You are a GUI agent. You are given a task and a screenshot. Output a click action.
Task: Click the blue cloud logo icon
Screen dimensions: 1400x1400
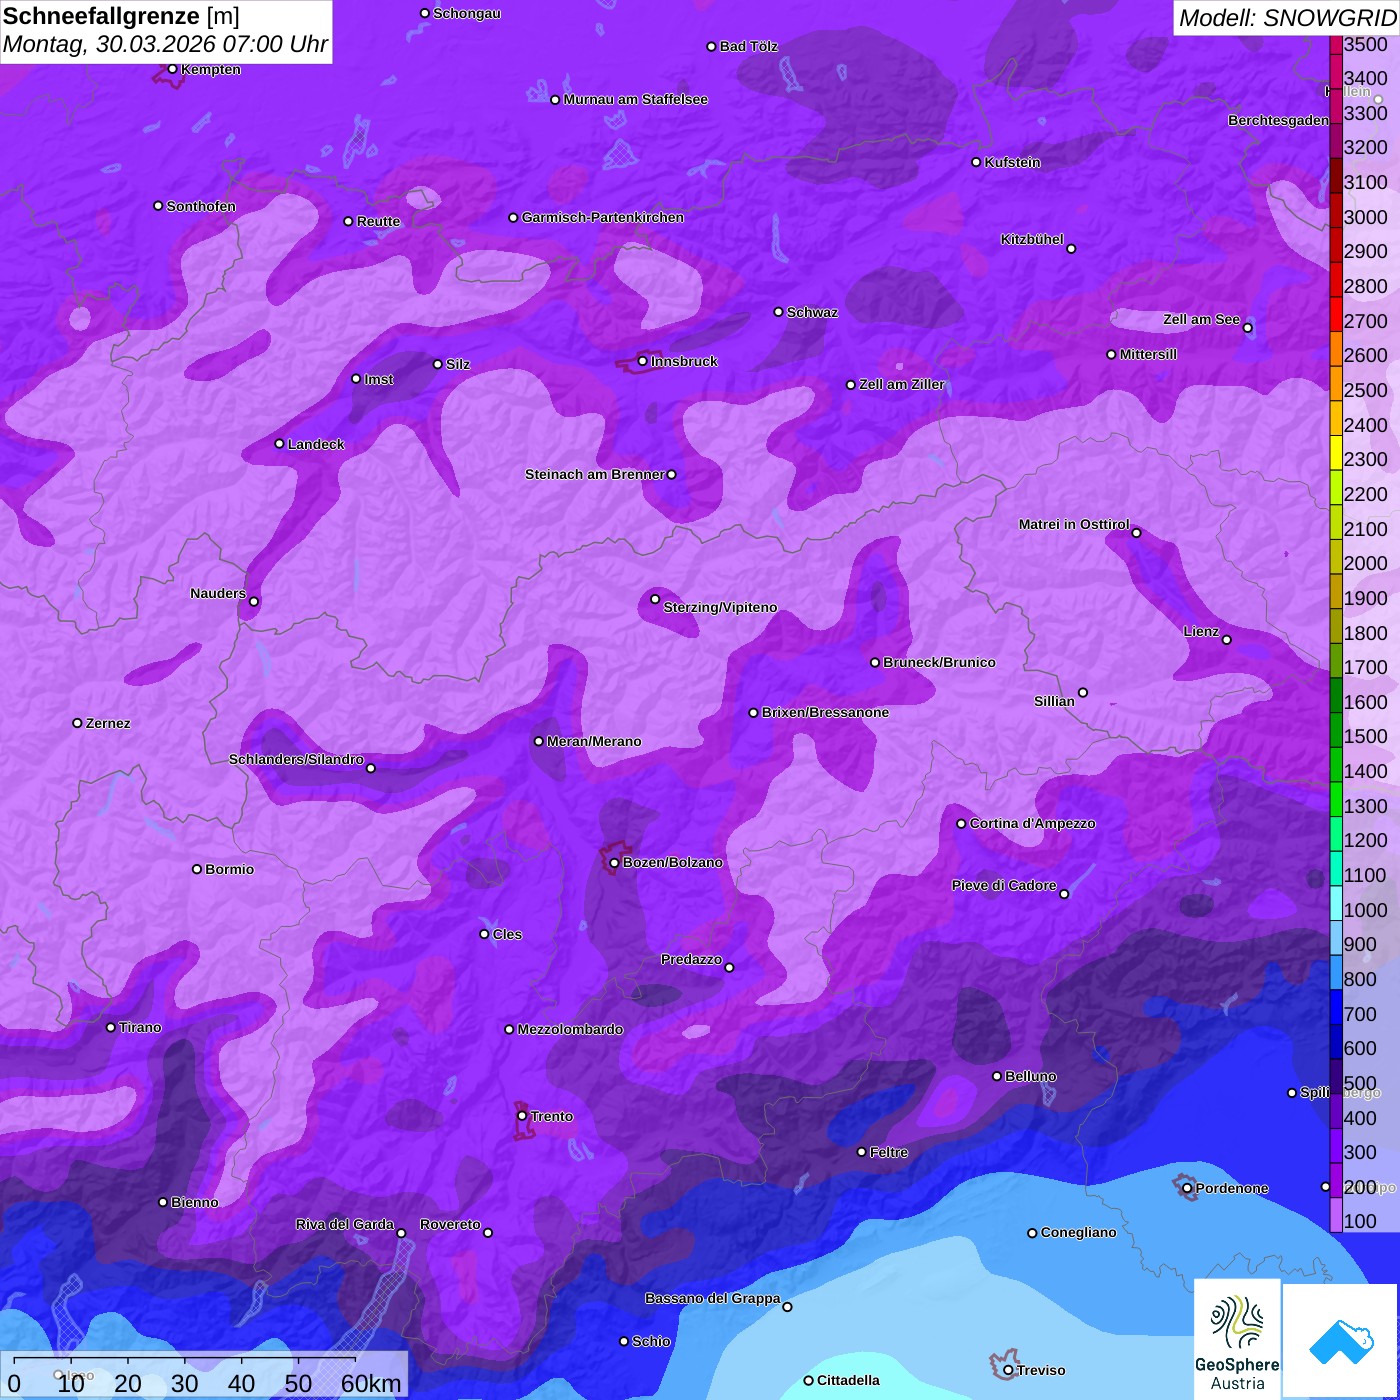point(1340,1341)
